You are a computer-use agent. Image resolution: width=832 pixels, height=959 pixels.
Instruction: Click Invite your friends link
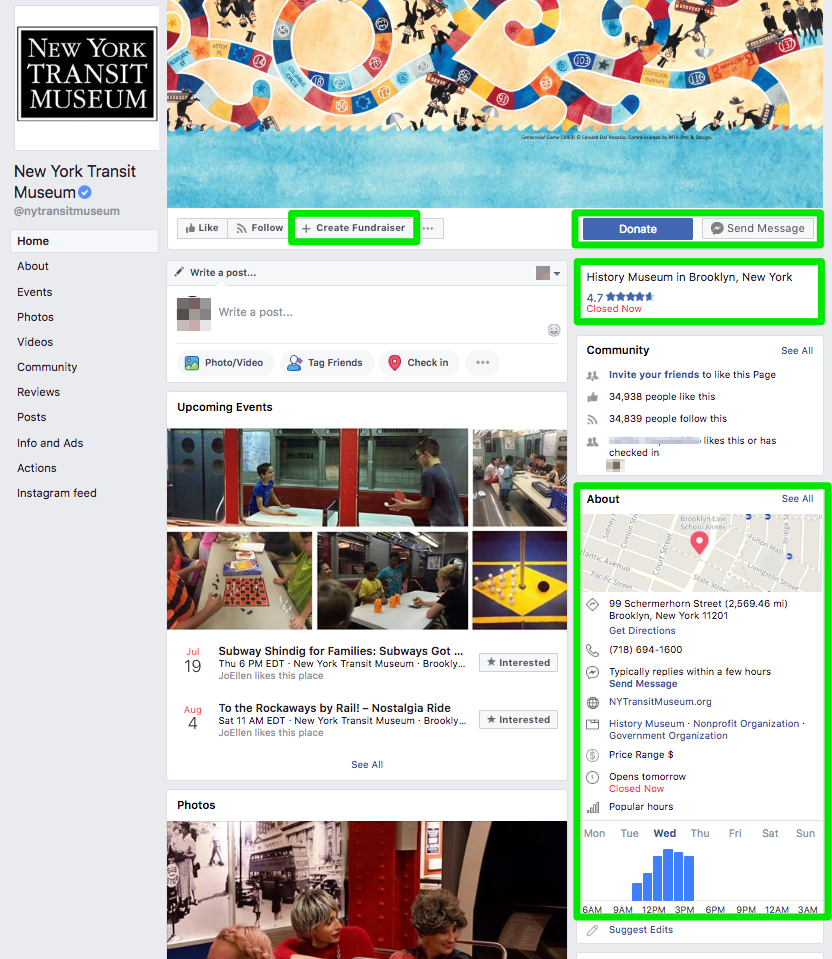(653, 374)
